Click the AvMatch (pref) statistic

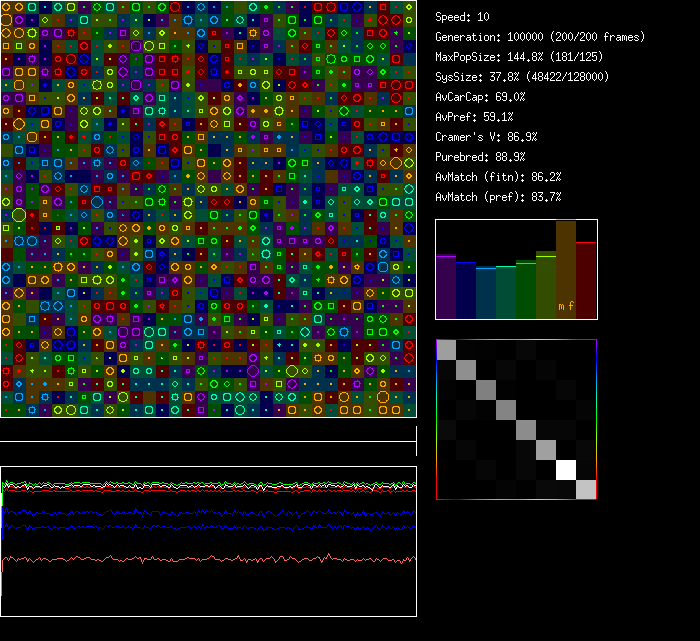coord(498,197)
